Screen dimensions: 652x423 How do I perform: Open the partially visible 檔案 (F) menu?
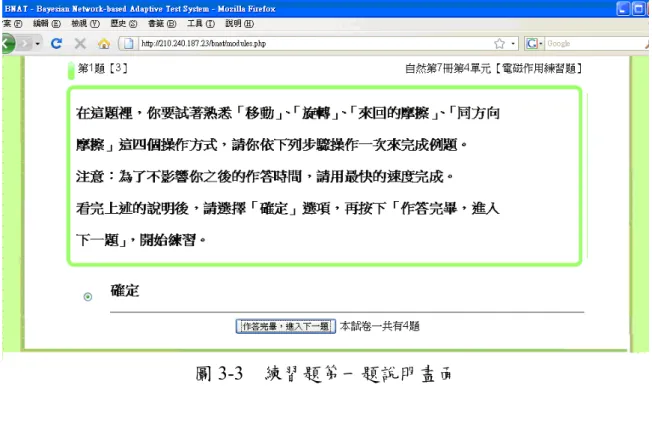click(12, 24)
